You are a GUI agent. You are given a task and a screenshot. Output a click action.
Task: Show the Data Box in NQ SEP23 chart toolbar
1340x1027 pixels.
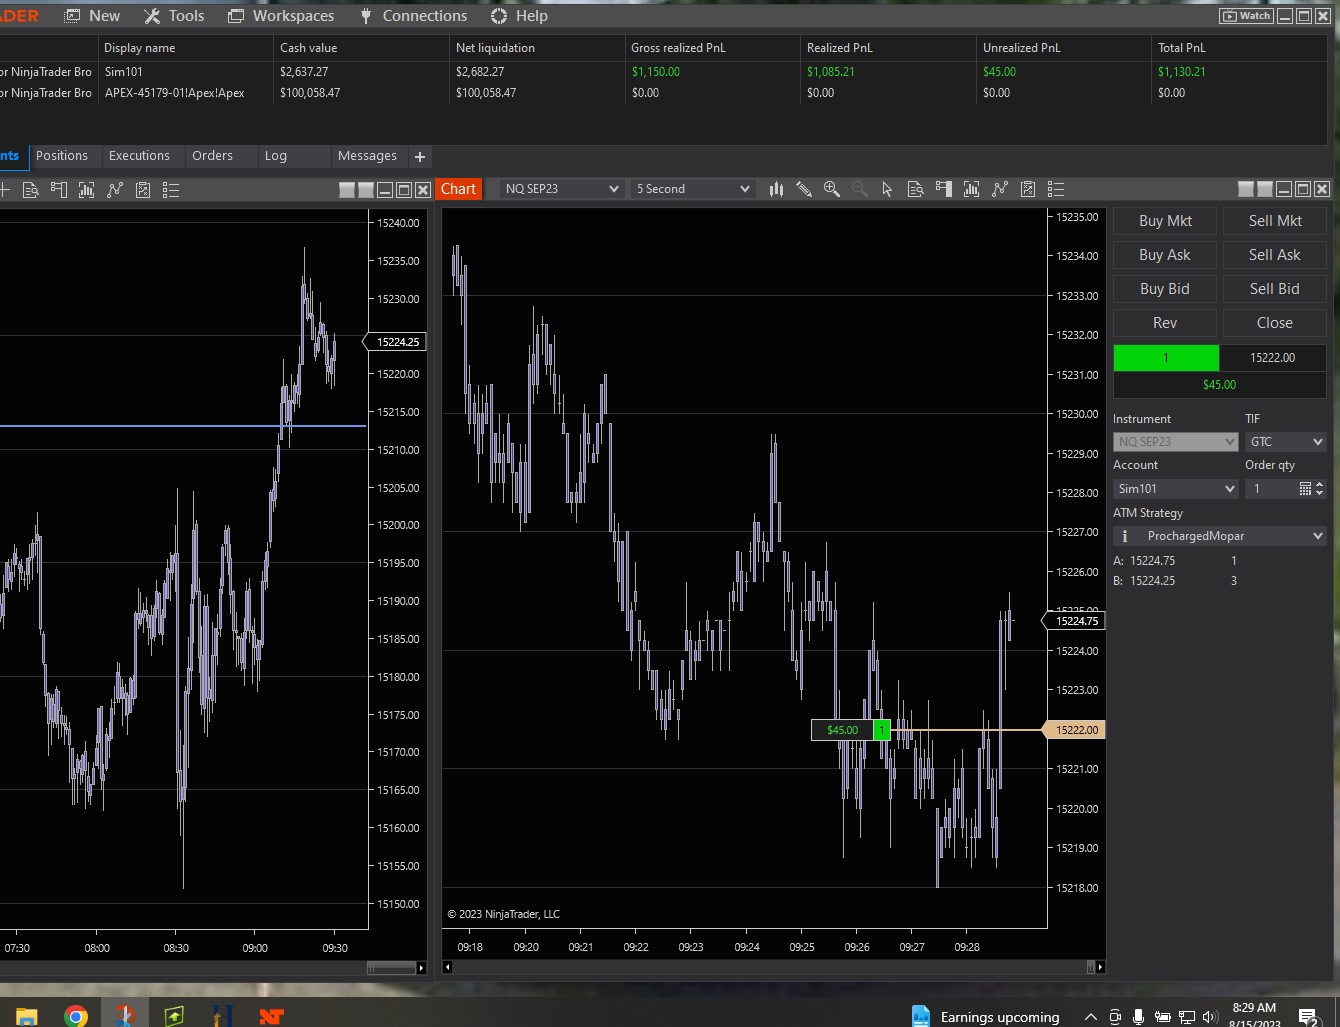point(915,189)
